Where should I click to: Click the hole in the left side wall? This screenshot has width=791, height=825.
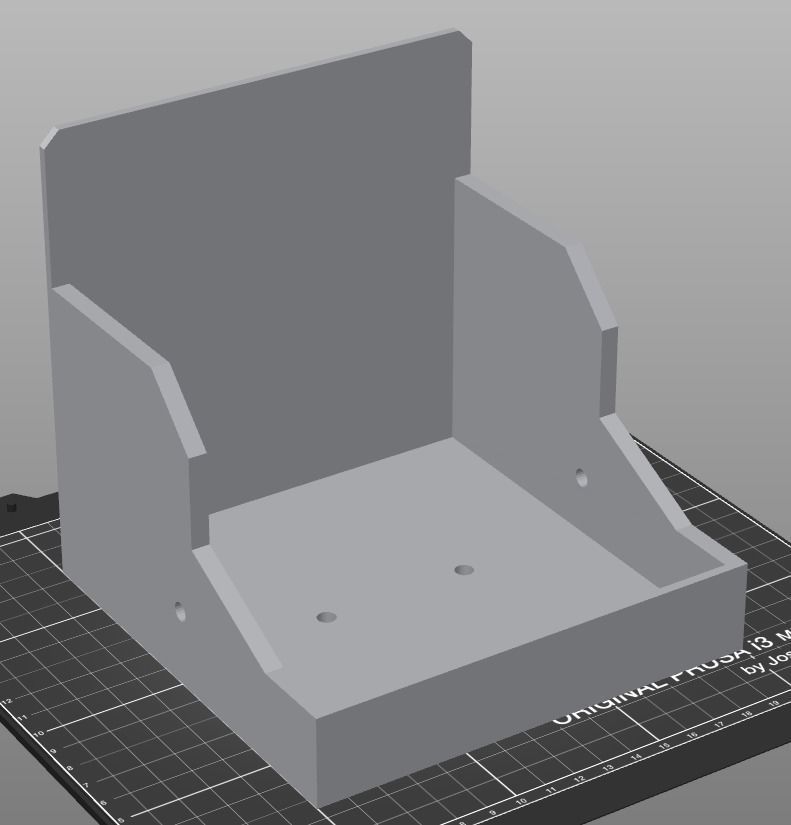coord(181,611)
